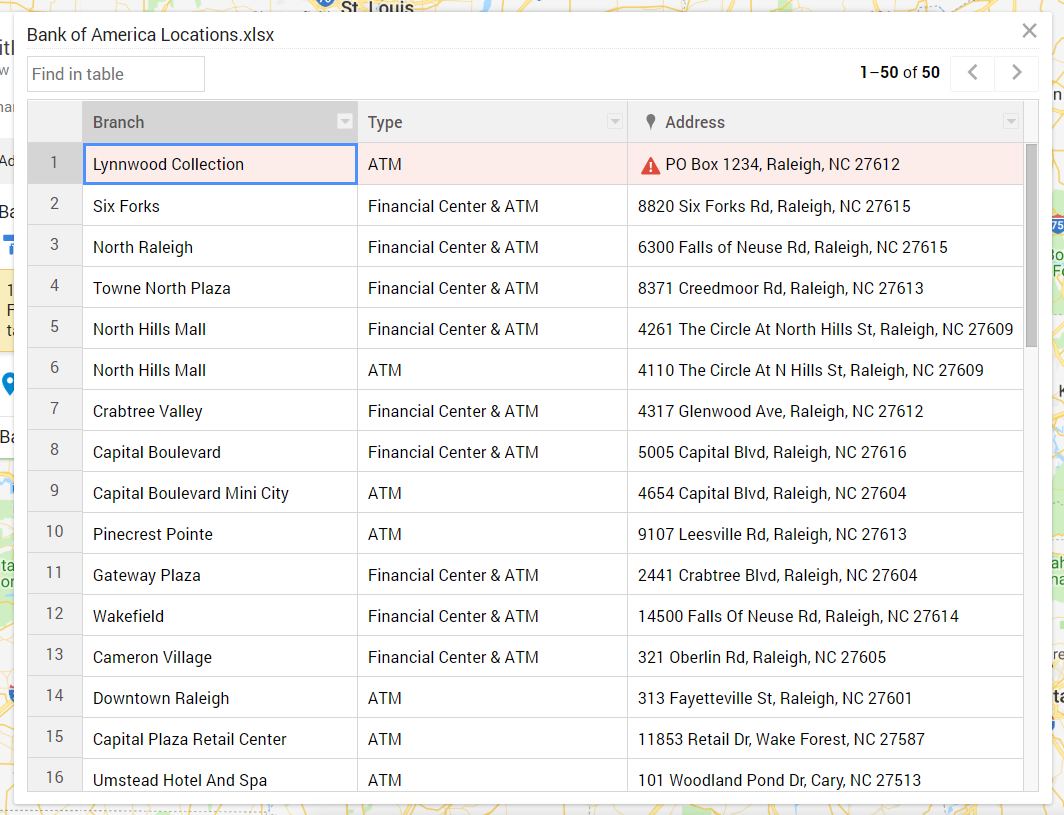The image size is (1064, 815).
Task: Select the Cameron Village branch cell
Action: (x=220, y=657)
